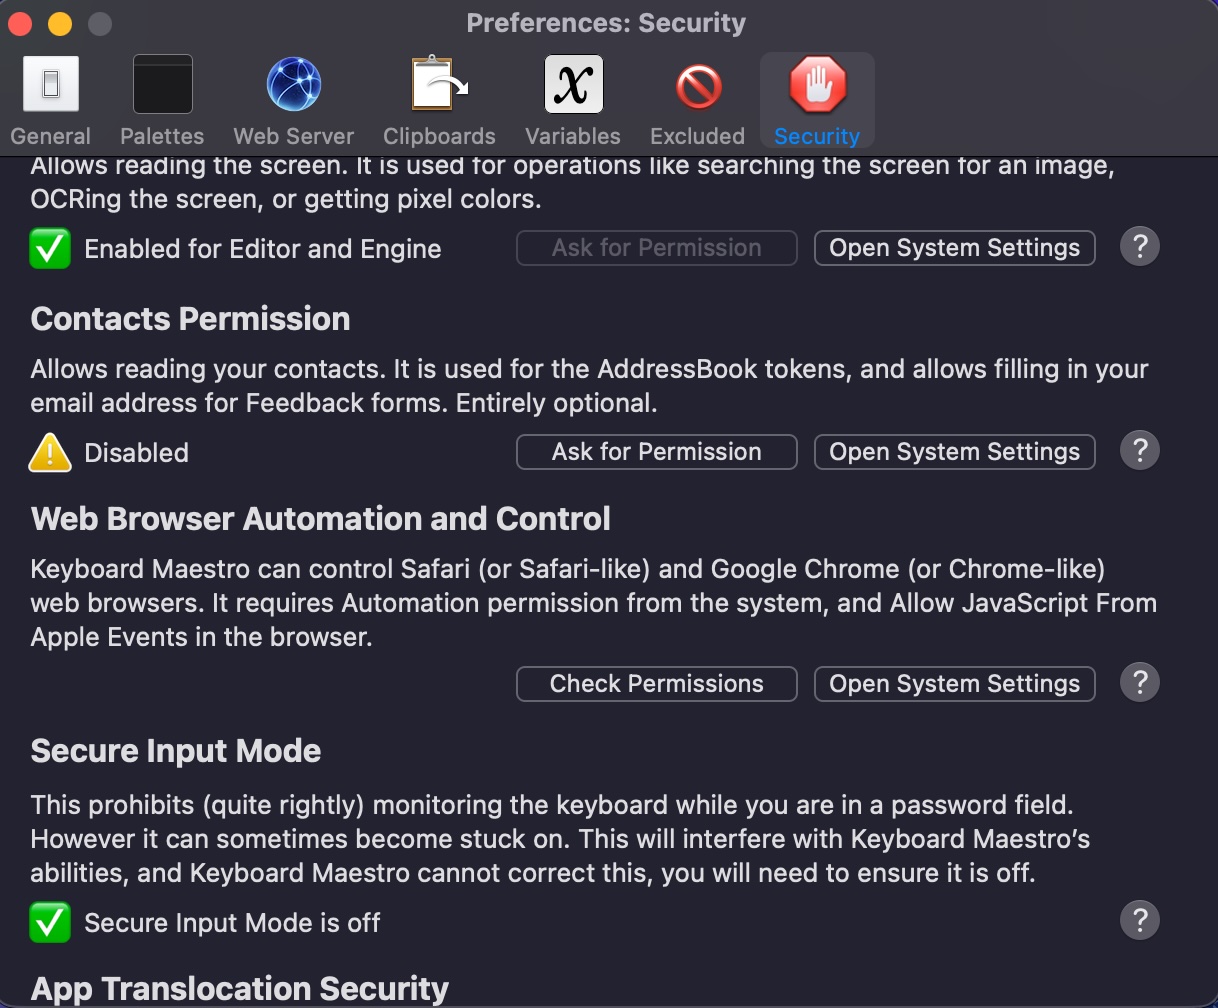Open System Settings for screen recording
This screenshot has width=1218, height=1008.
[x=954, y=248]
